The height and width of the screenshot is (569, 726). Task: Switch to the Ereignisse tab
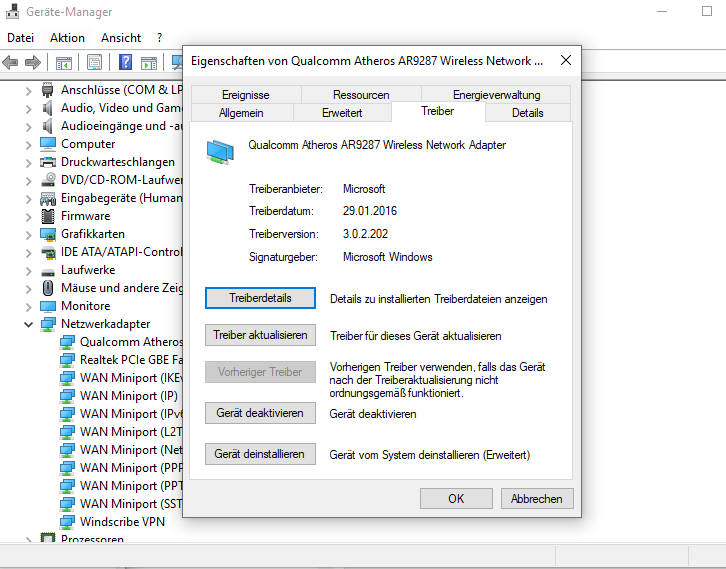click(246, 94)
